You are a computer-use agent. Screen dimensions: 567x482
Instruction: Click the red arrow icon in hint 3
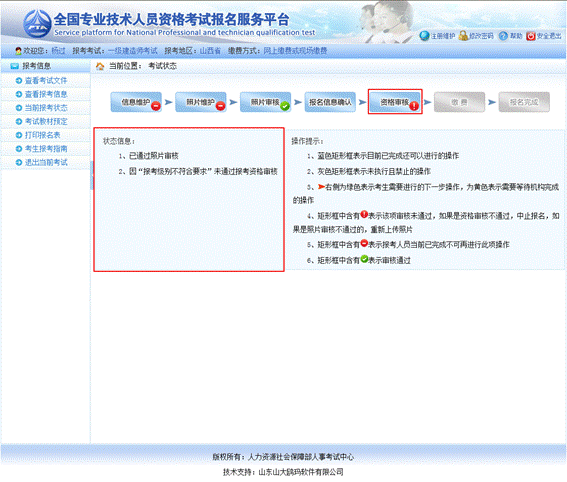[321, 187]
